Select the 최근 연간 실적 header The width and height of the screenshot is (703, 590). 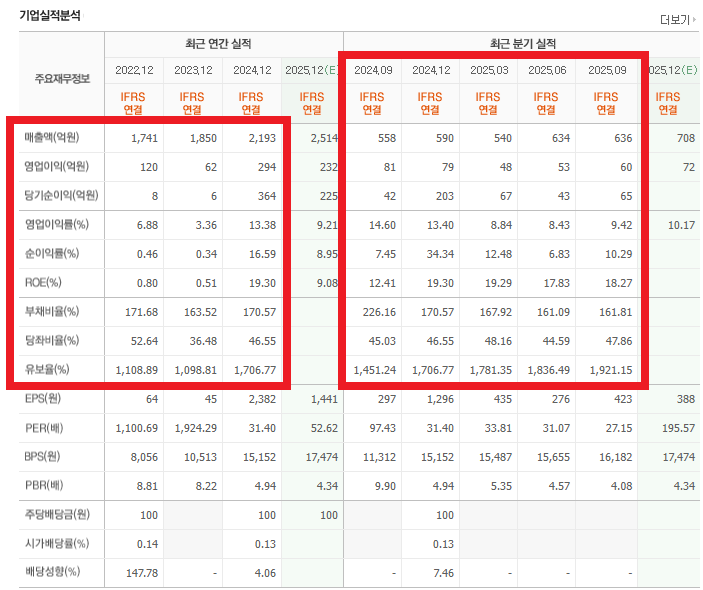point(218,44)
